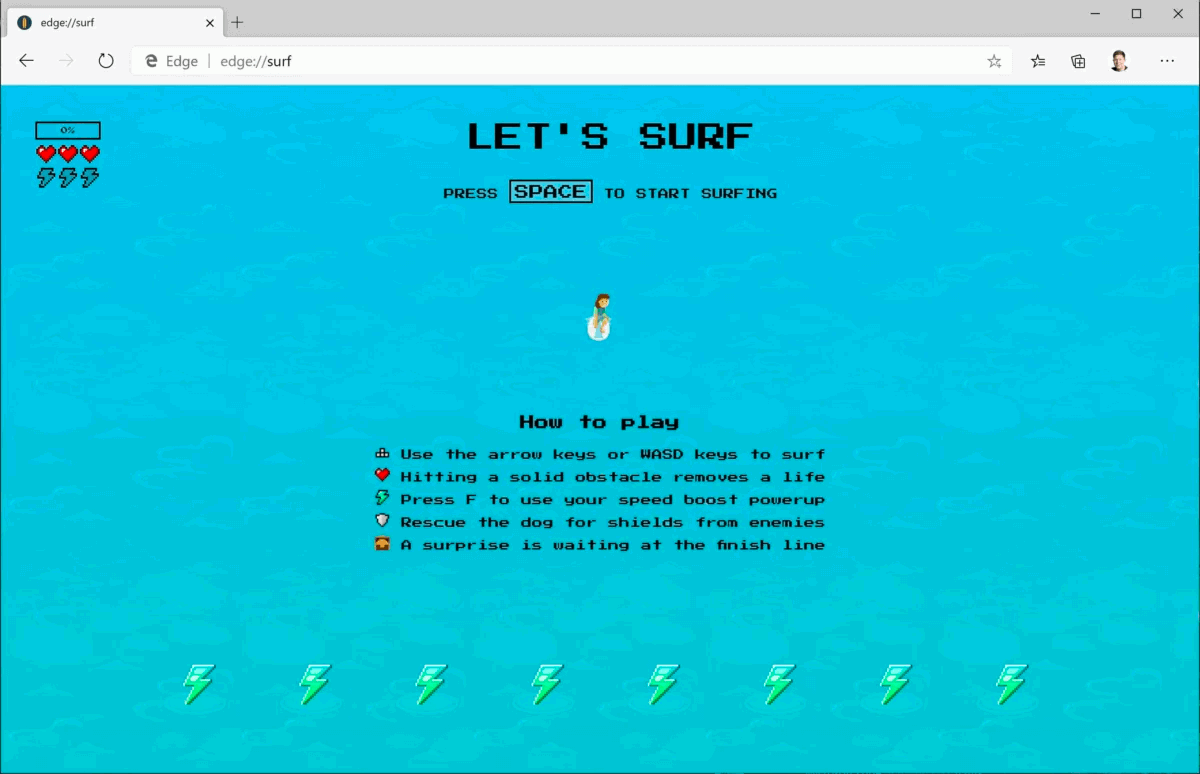Click the 0% progress bar at top left

[68, 130]
